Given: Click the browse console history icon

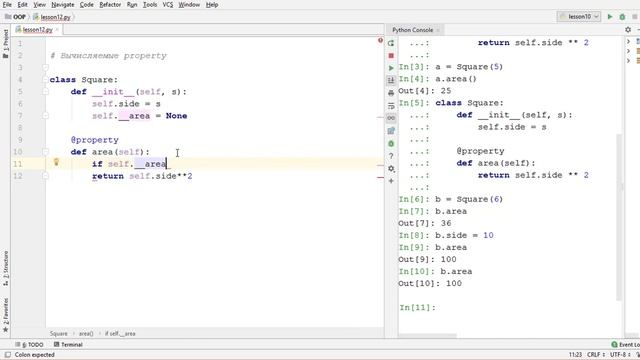Looking at the screenshot, I should click(x=391, y=131).
